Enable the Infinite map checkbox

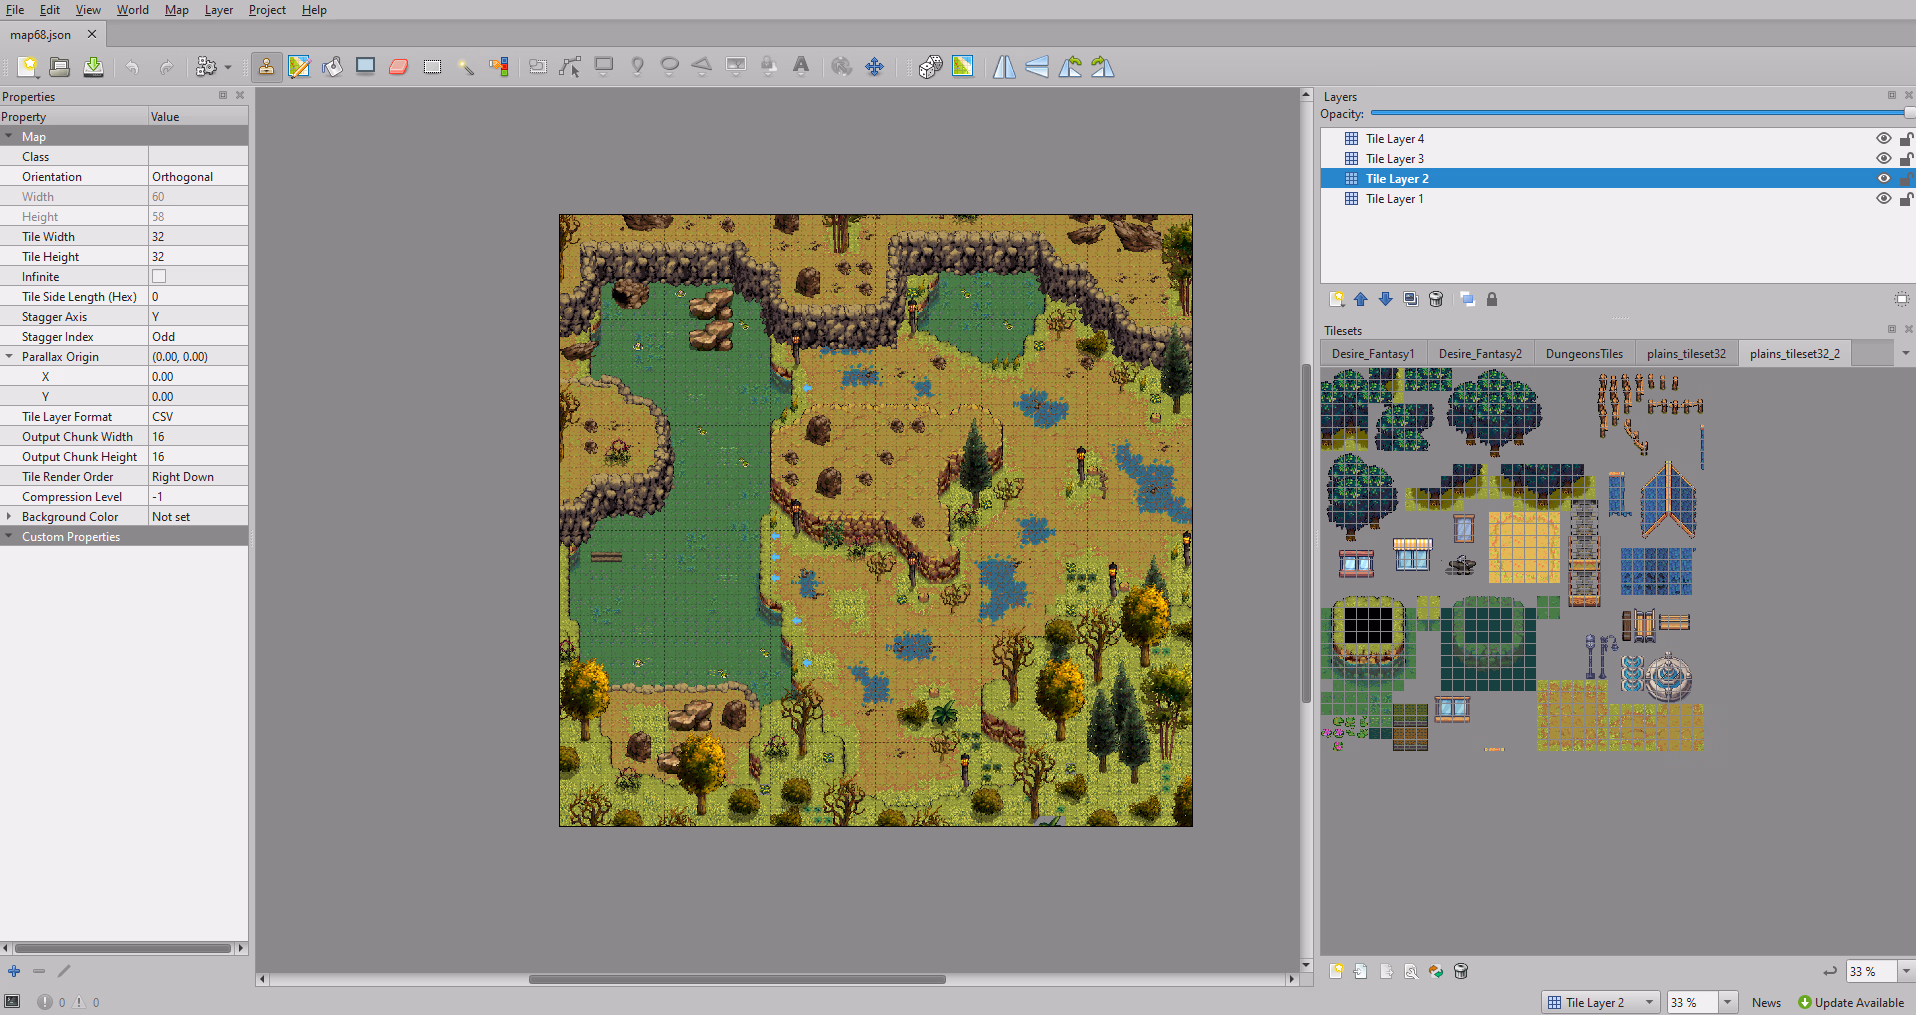coord(159,277)
